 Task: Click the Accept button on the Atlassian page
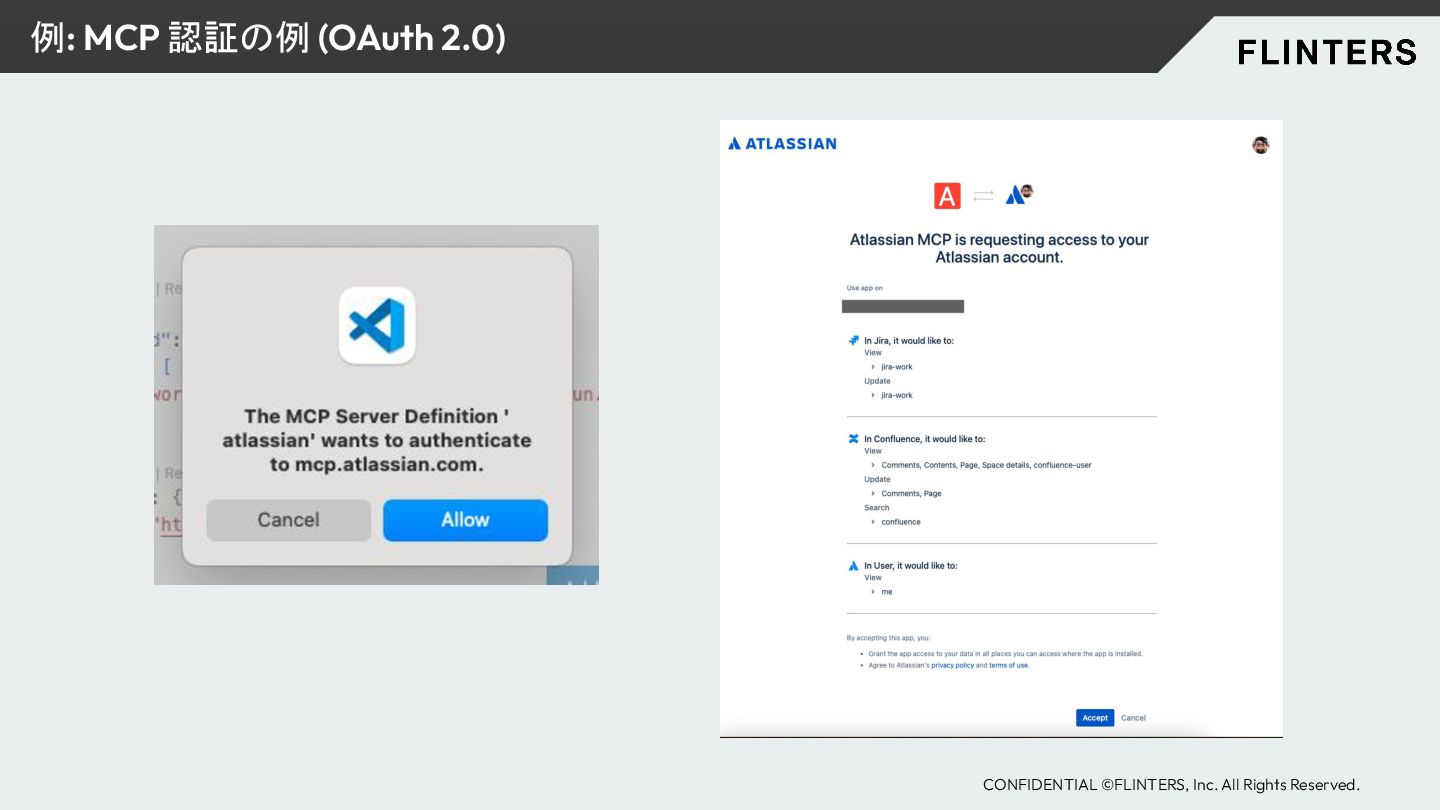pyautogui.click(x=1095, y=718)
